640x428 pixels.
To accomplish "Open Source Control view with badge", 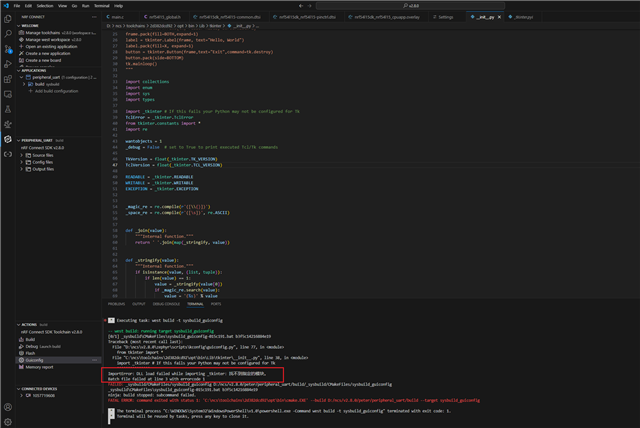I will pyautogui.click(x=8, y=49).
